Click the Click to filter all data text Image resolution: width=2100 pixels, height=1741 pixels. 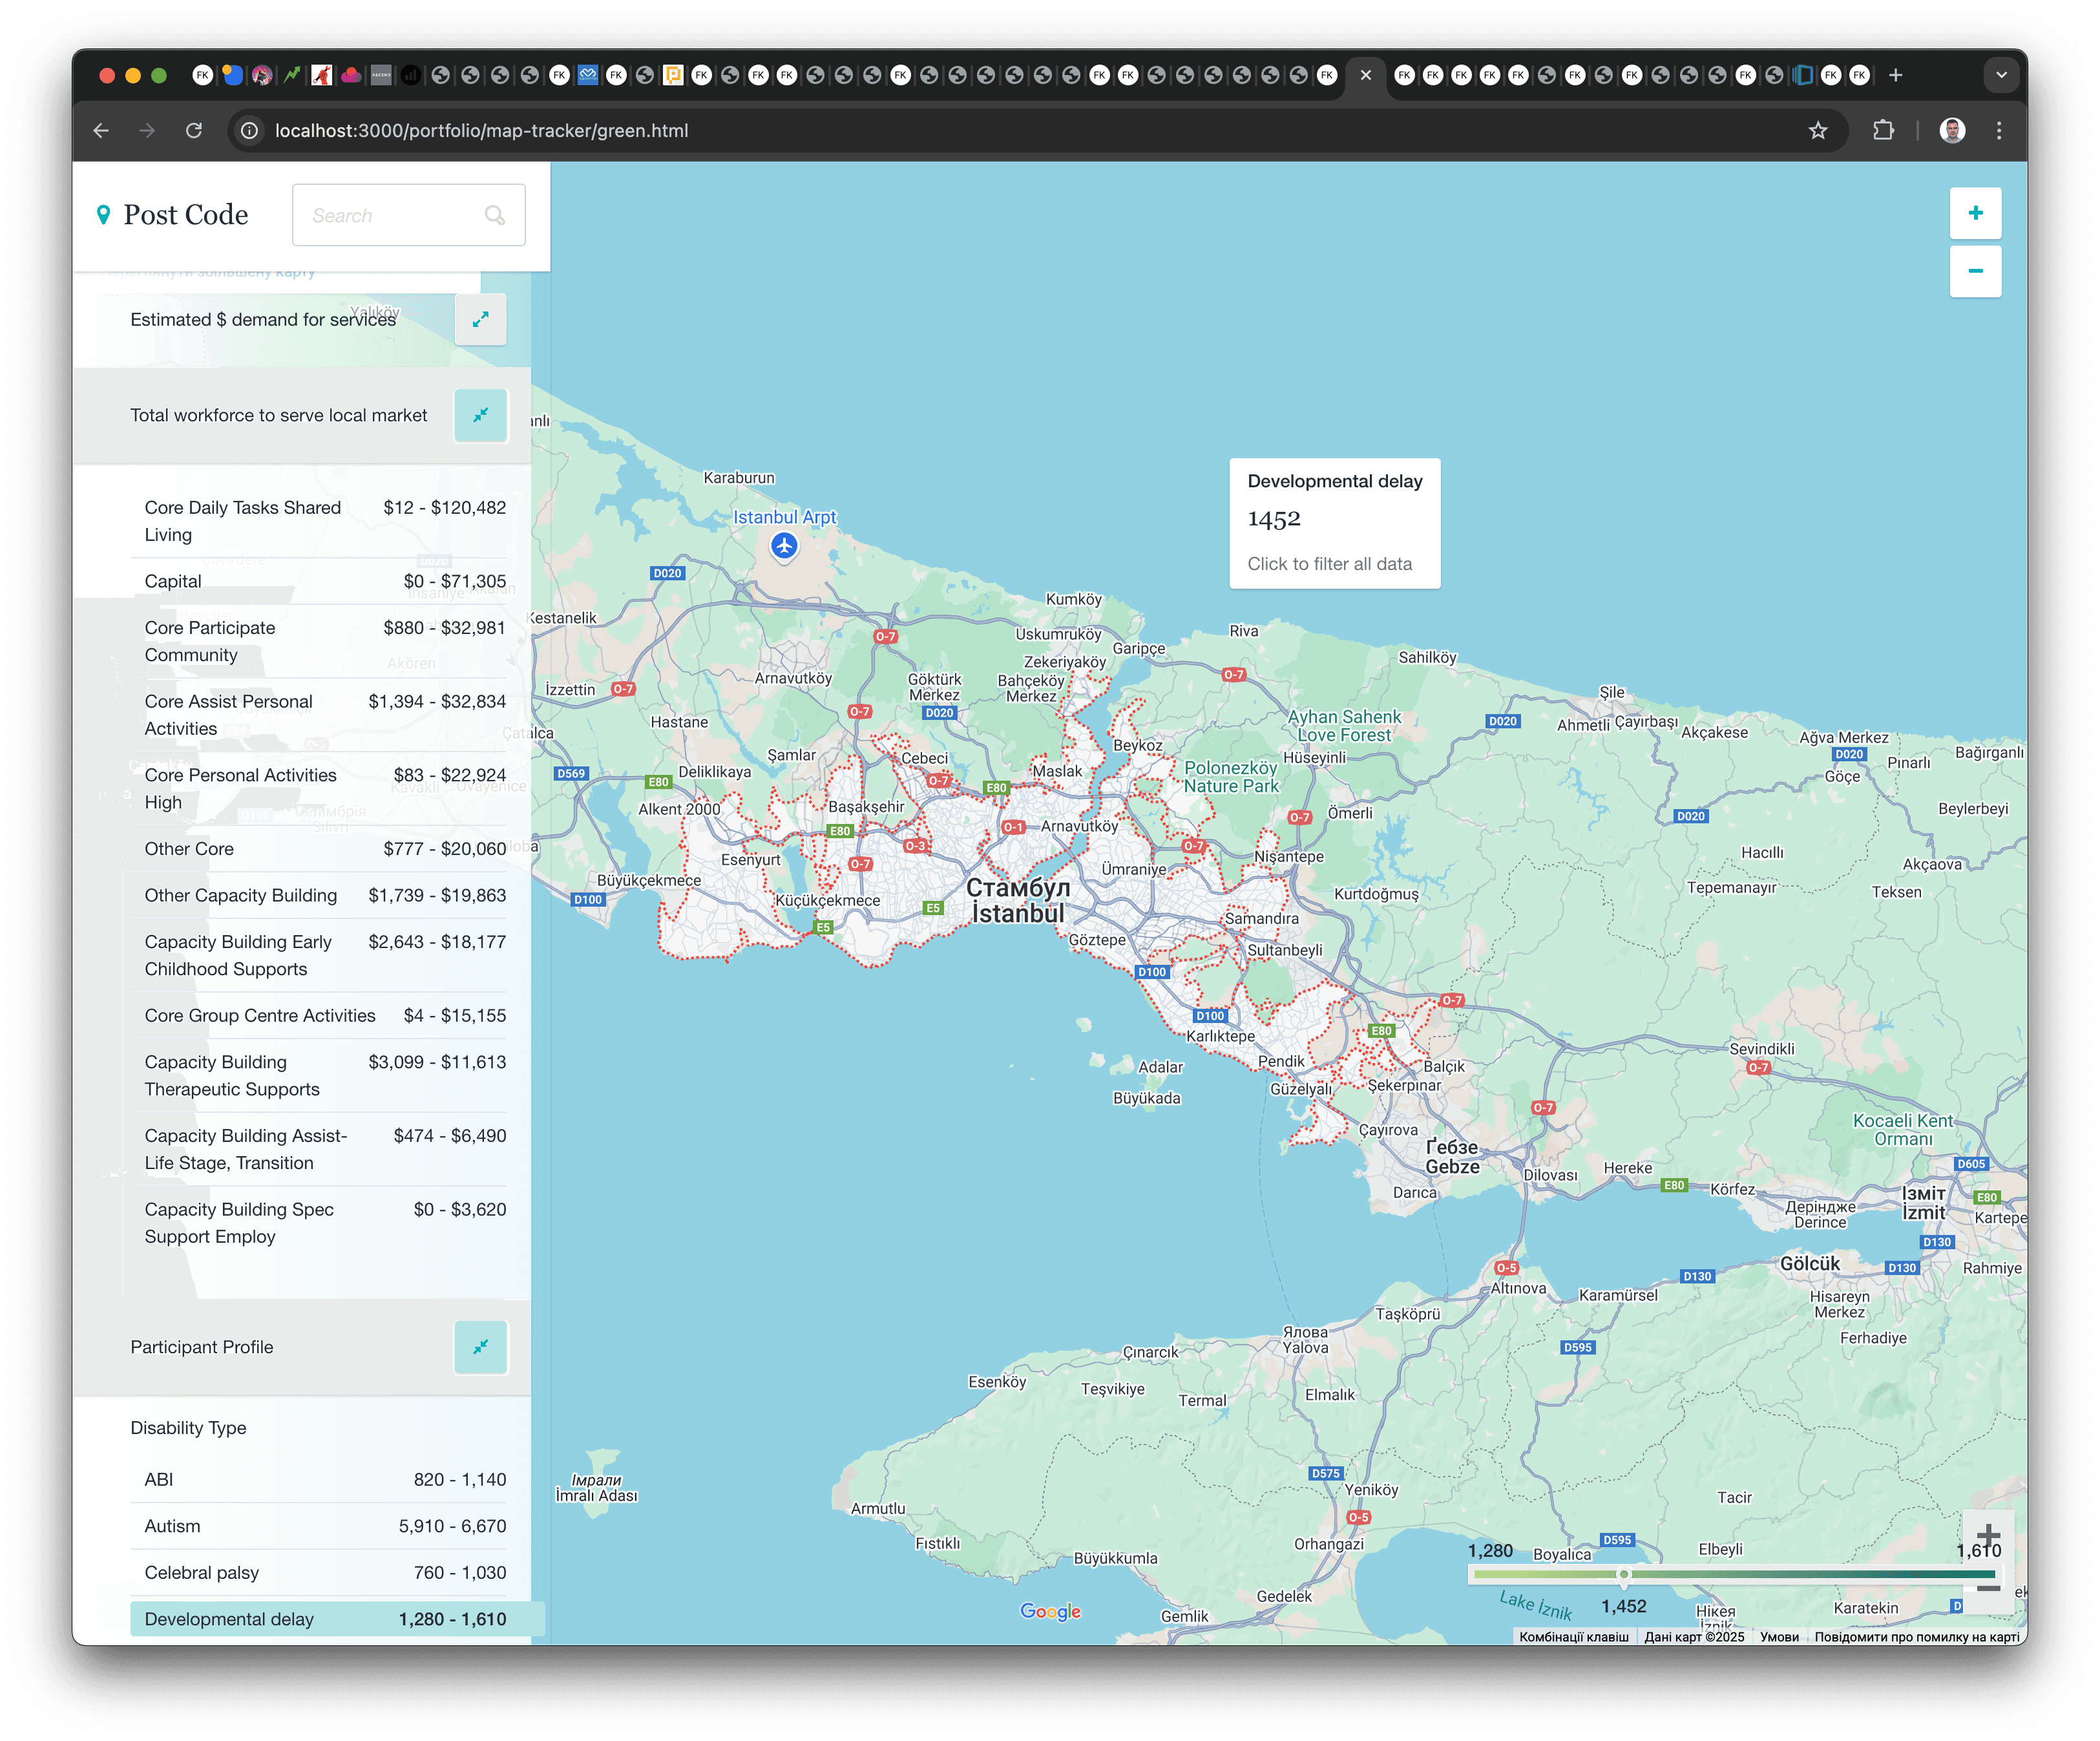pos(1329,564)
